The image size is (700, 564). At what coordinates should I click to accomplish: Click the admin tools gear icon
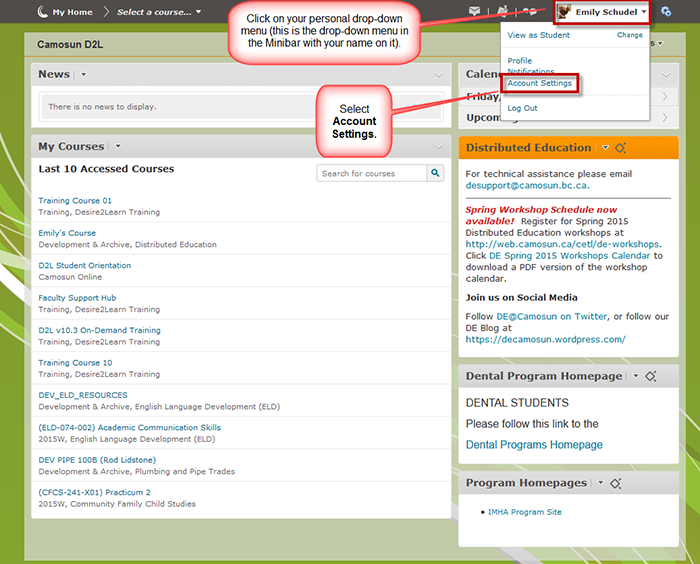(666, 12)
